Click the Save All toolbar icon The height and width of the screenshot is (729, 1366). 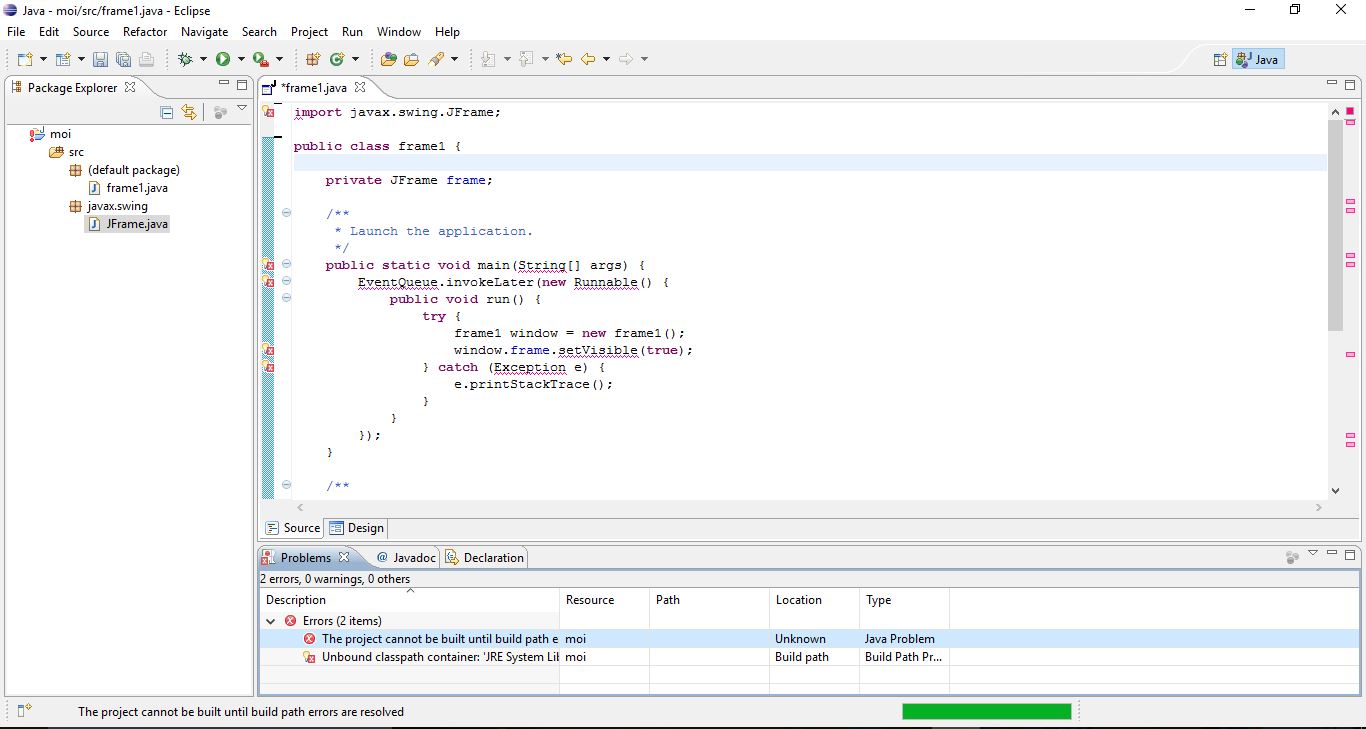tap(123, 58)
